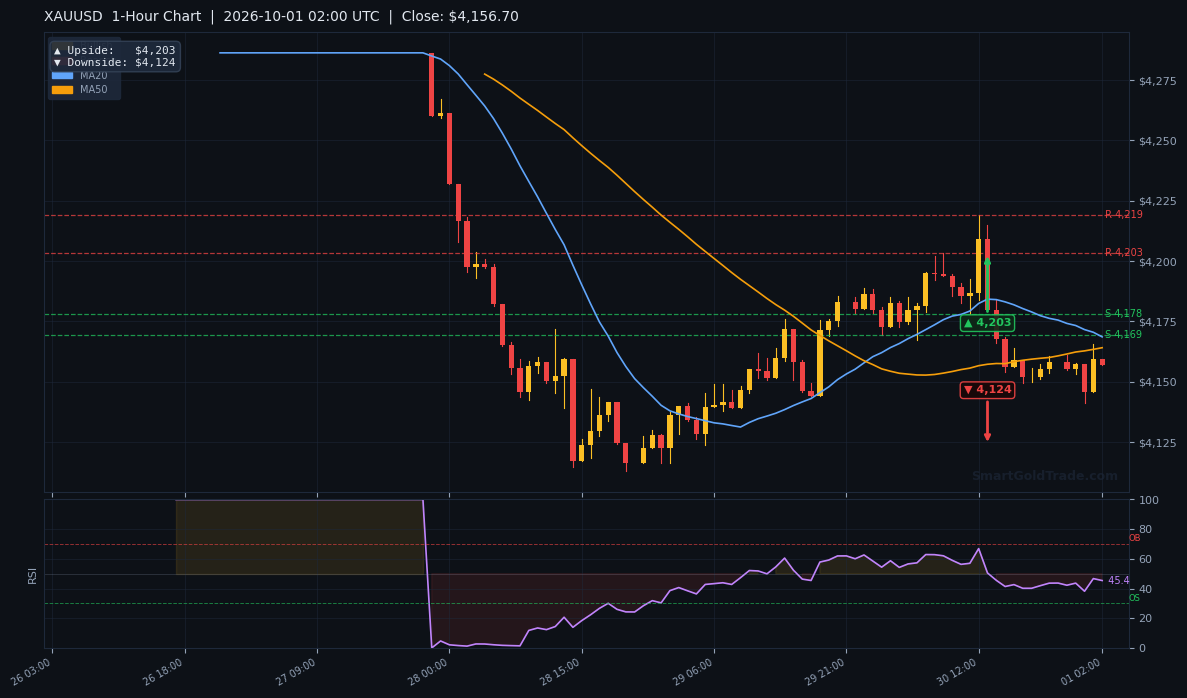Click the RSI oversold OS label
1187x698 pixels.
tap(1134, 598)
